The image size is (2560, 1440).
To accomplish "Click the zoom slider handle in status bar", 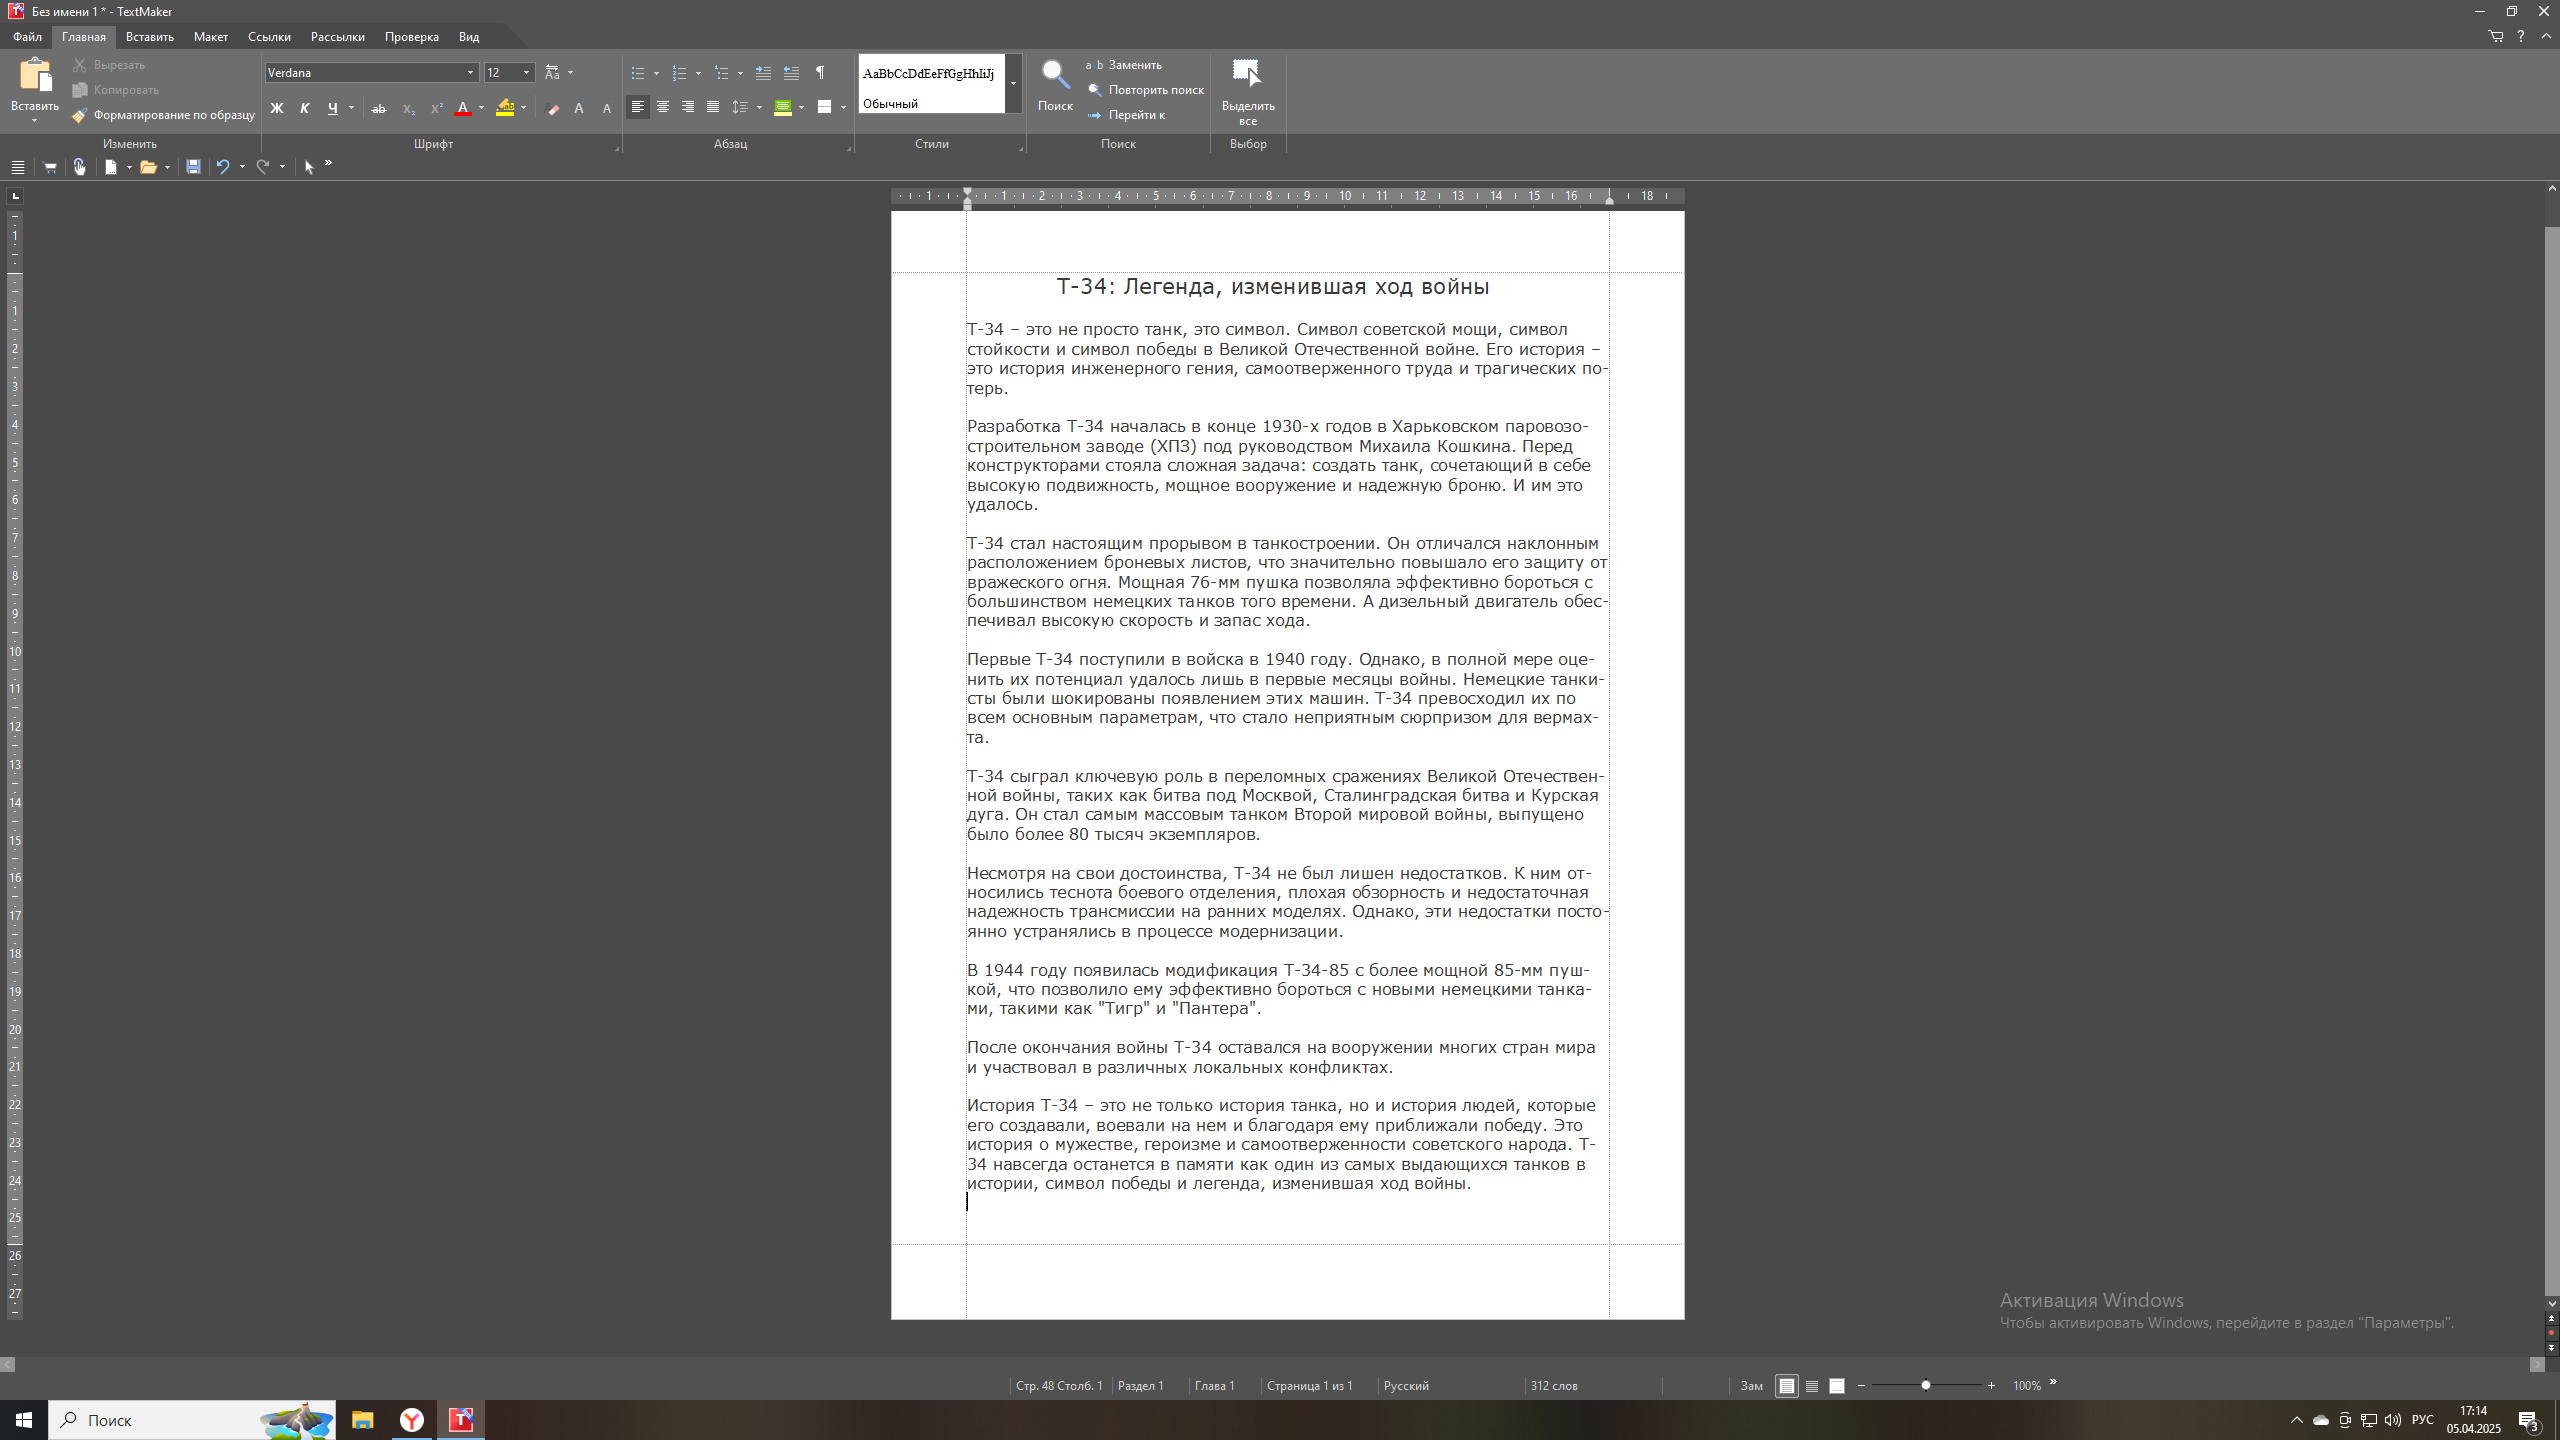I will pyautogui.click(x=1926, y=1385).
